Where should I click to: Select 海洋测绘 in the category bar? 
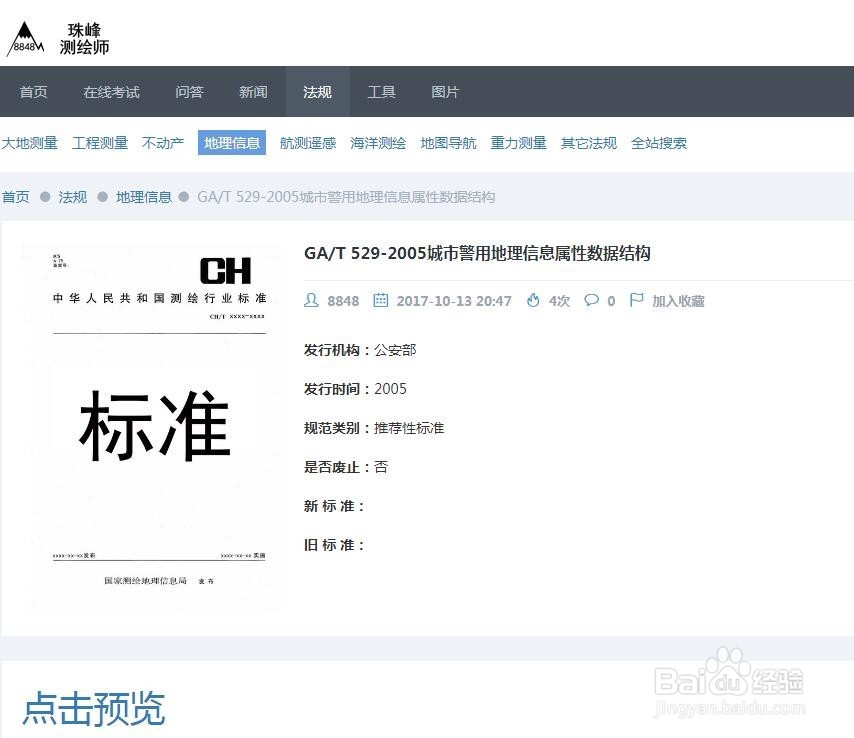(377, 143)
